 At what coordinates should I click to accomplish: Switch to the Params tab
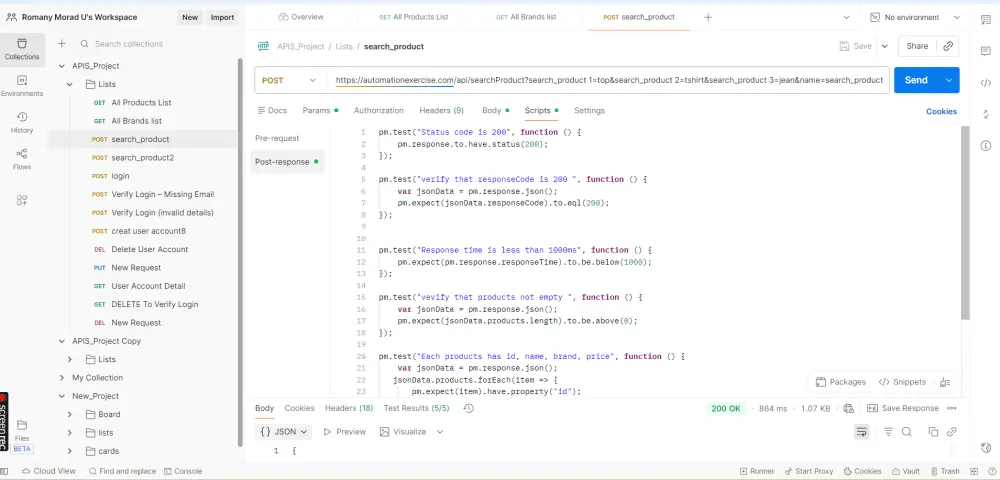point(320,110)
